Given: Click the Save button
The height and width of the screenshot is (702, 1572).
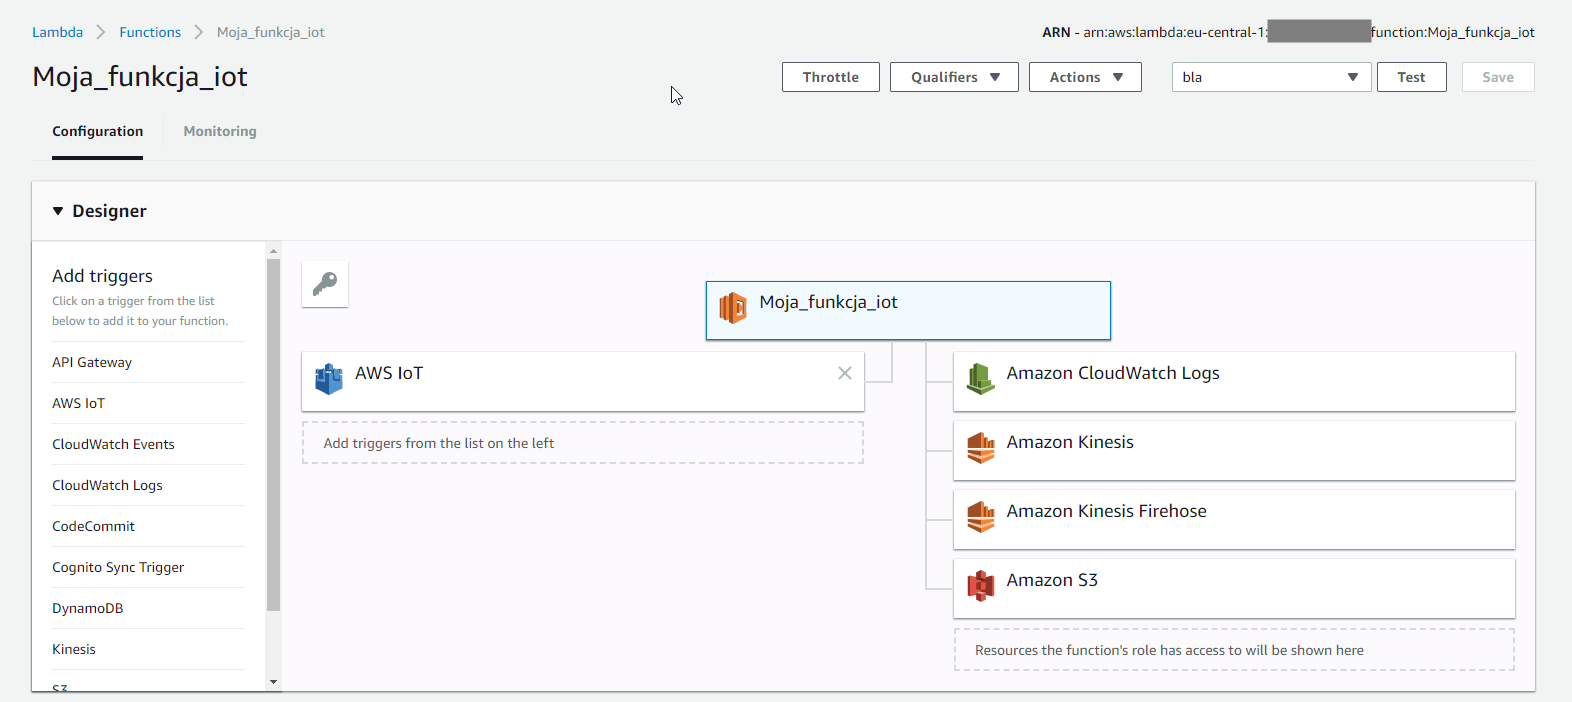Looking at the screenshot, I should (1498, 77).
